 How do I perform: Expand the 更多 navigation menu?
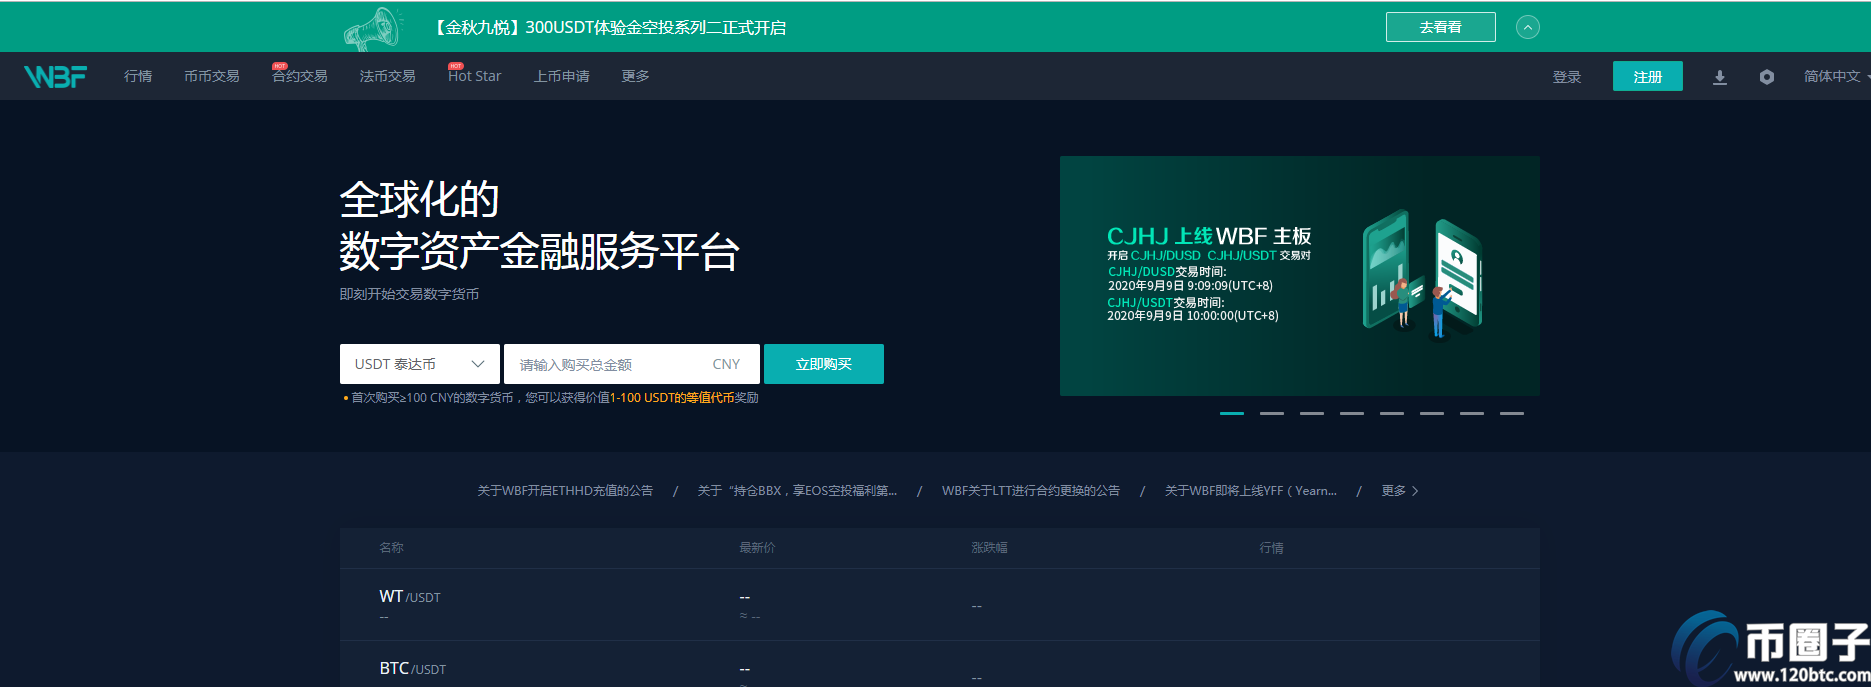point(635,76)
